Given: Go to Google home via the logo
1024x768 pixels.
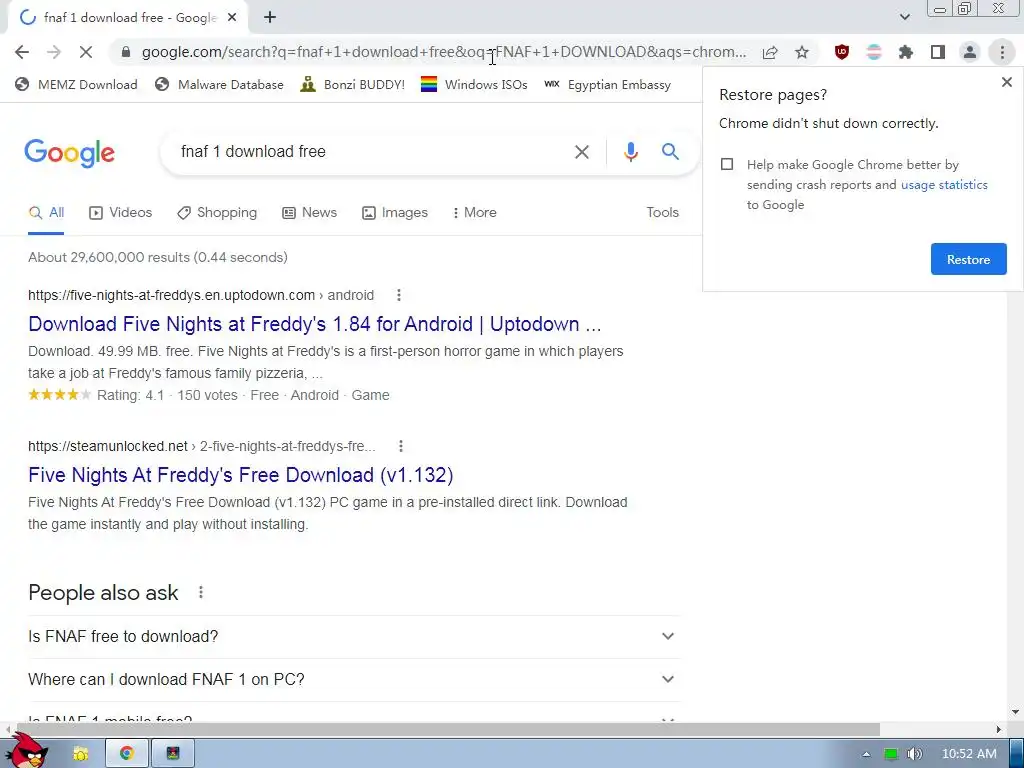Looking at the screenshot, I should 69,153.
